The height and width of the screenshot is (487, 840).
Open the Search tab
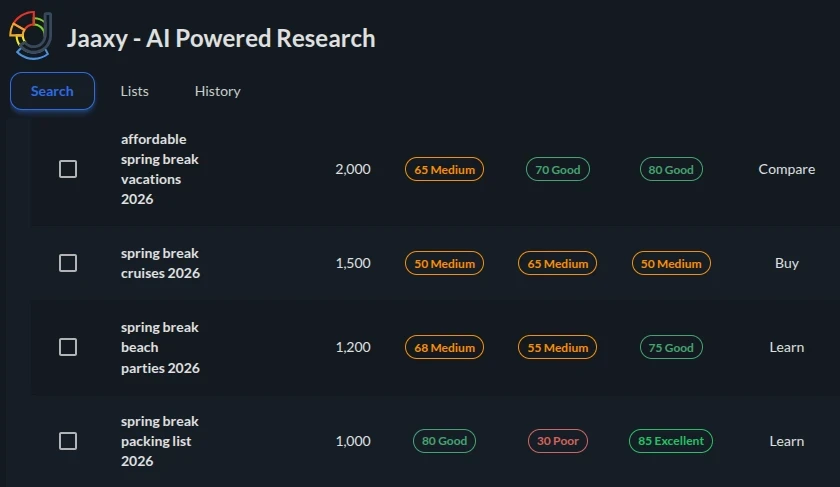[52, 91]
